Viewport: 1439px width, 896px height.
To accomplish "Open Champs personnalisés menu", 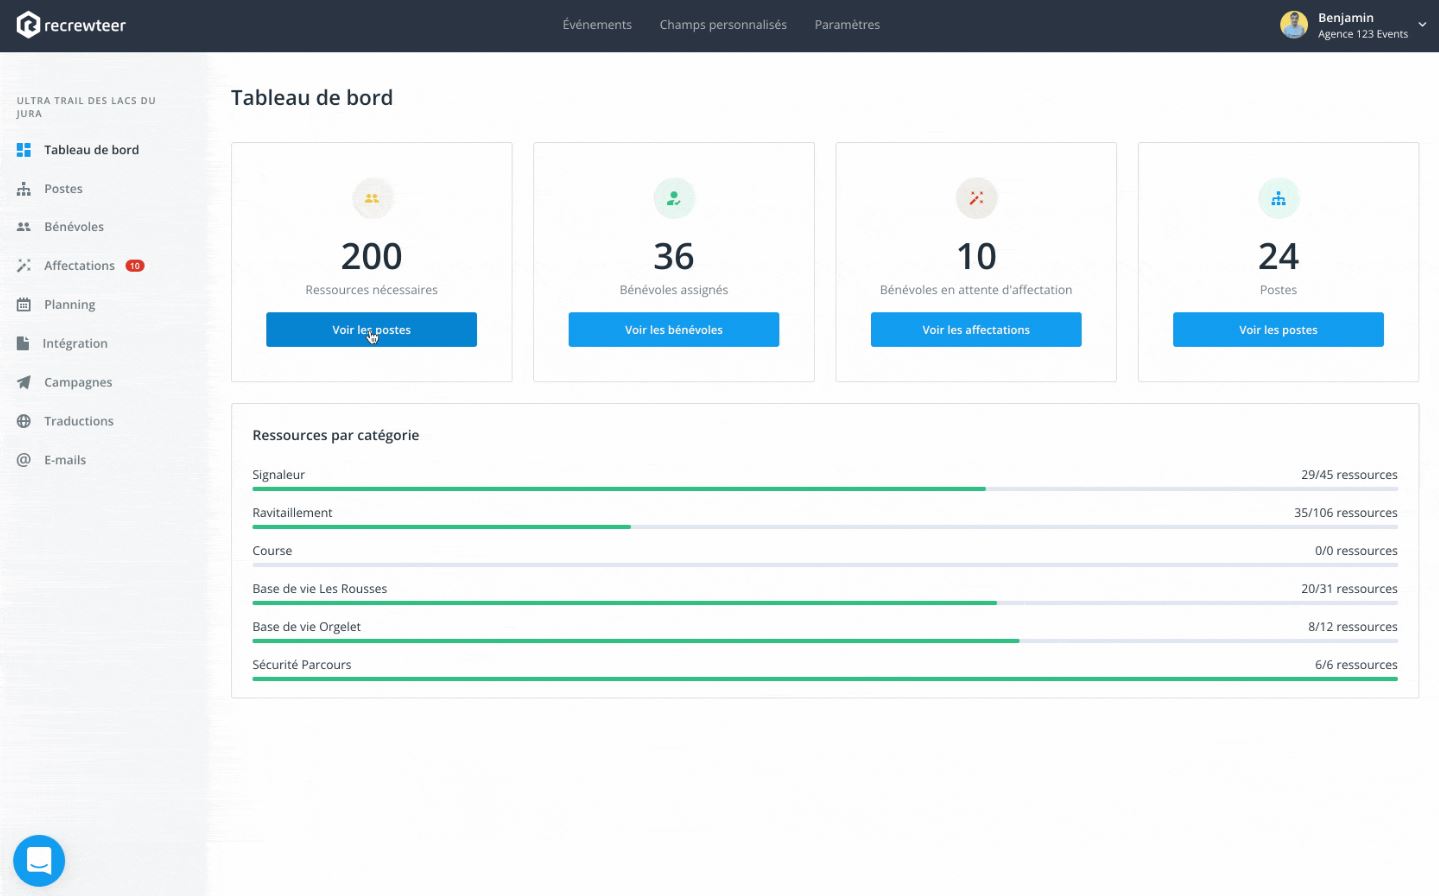I will 723,25.
